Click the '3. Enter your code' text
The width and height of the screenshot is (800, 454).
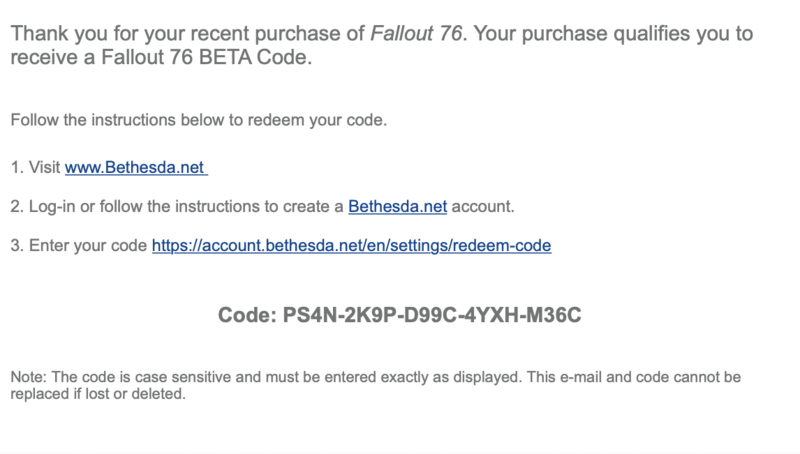(79, 246)
